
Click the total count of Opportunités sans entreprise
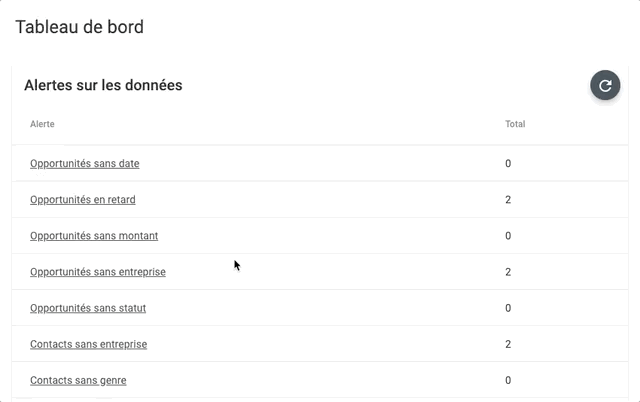[508, 272]
